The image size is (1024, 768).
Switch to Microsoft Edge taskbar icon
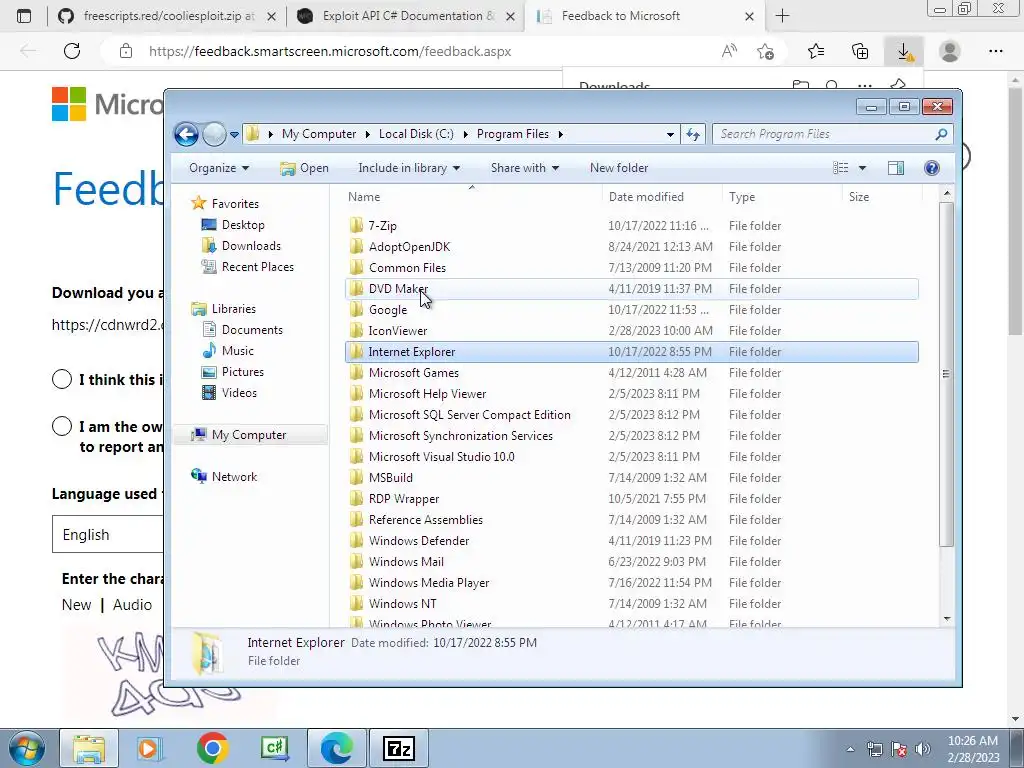click(337, 748)
